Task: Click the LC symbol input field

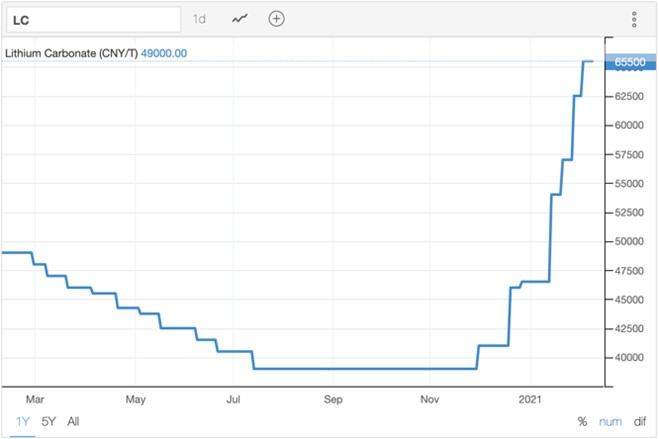Action: [92, 19]
